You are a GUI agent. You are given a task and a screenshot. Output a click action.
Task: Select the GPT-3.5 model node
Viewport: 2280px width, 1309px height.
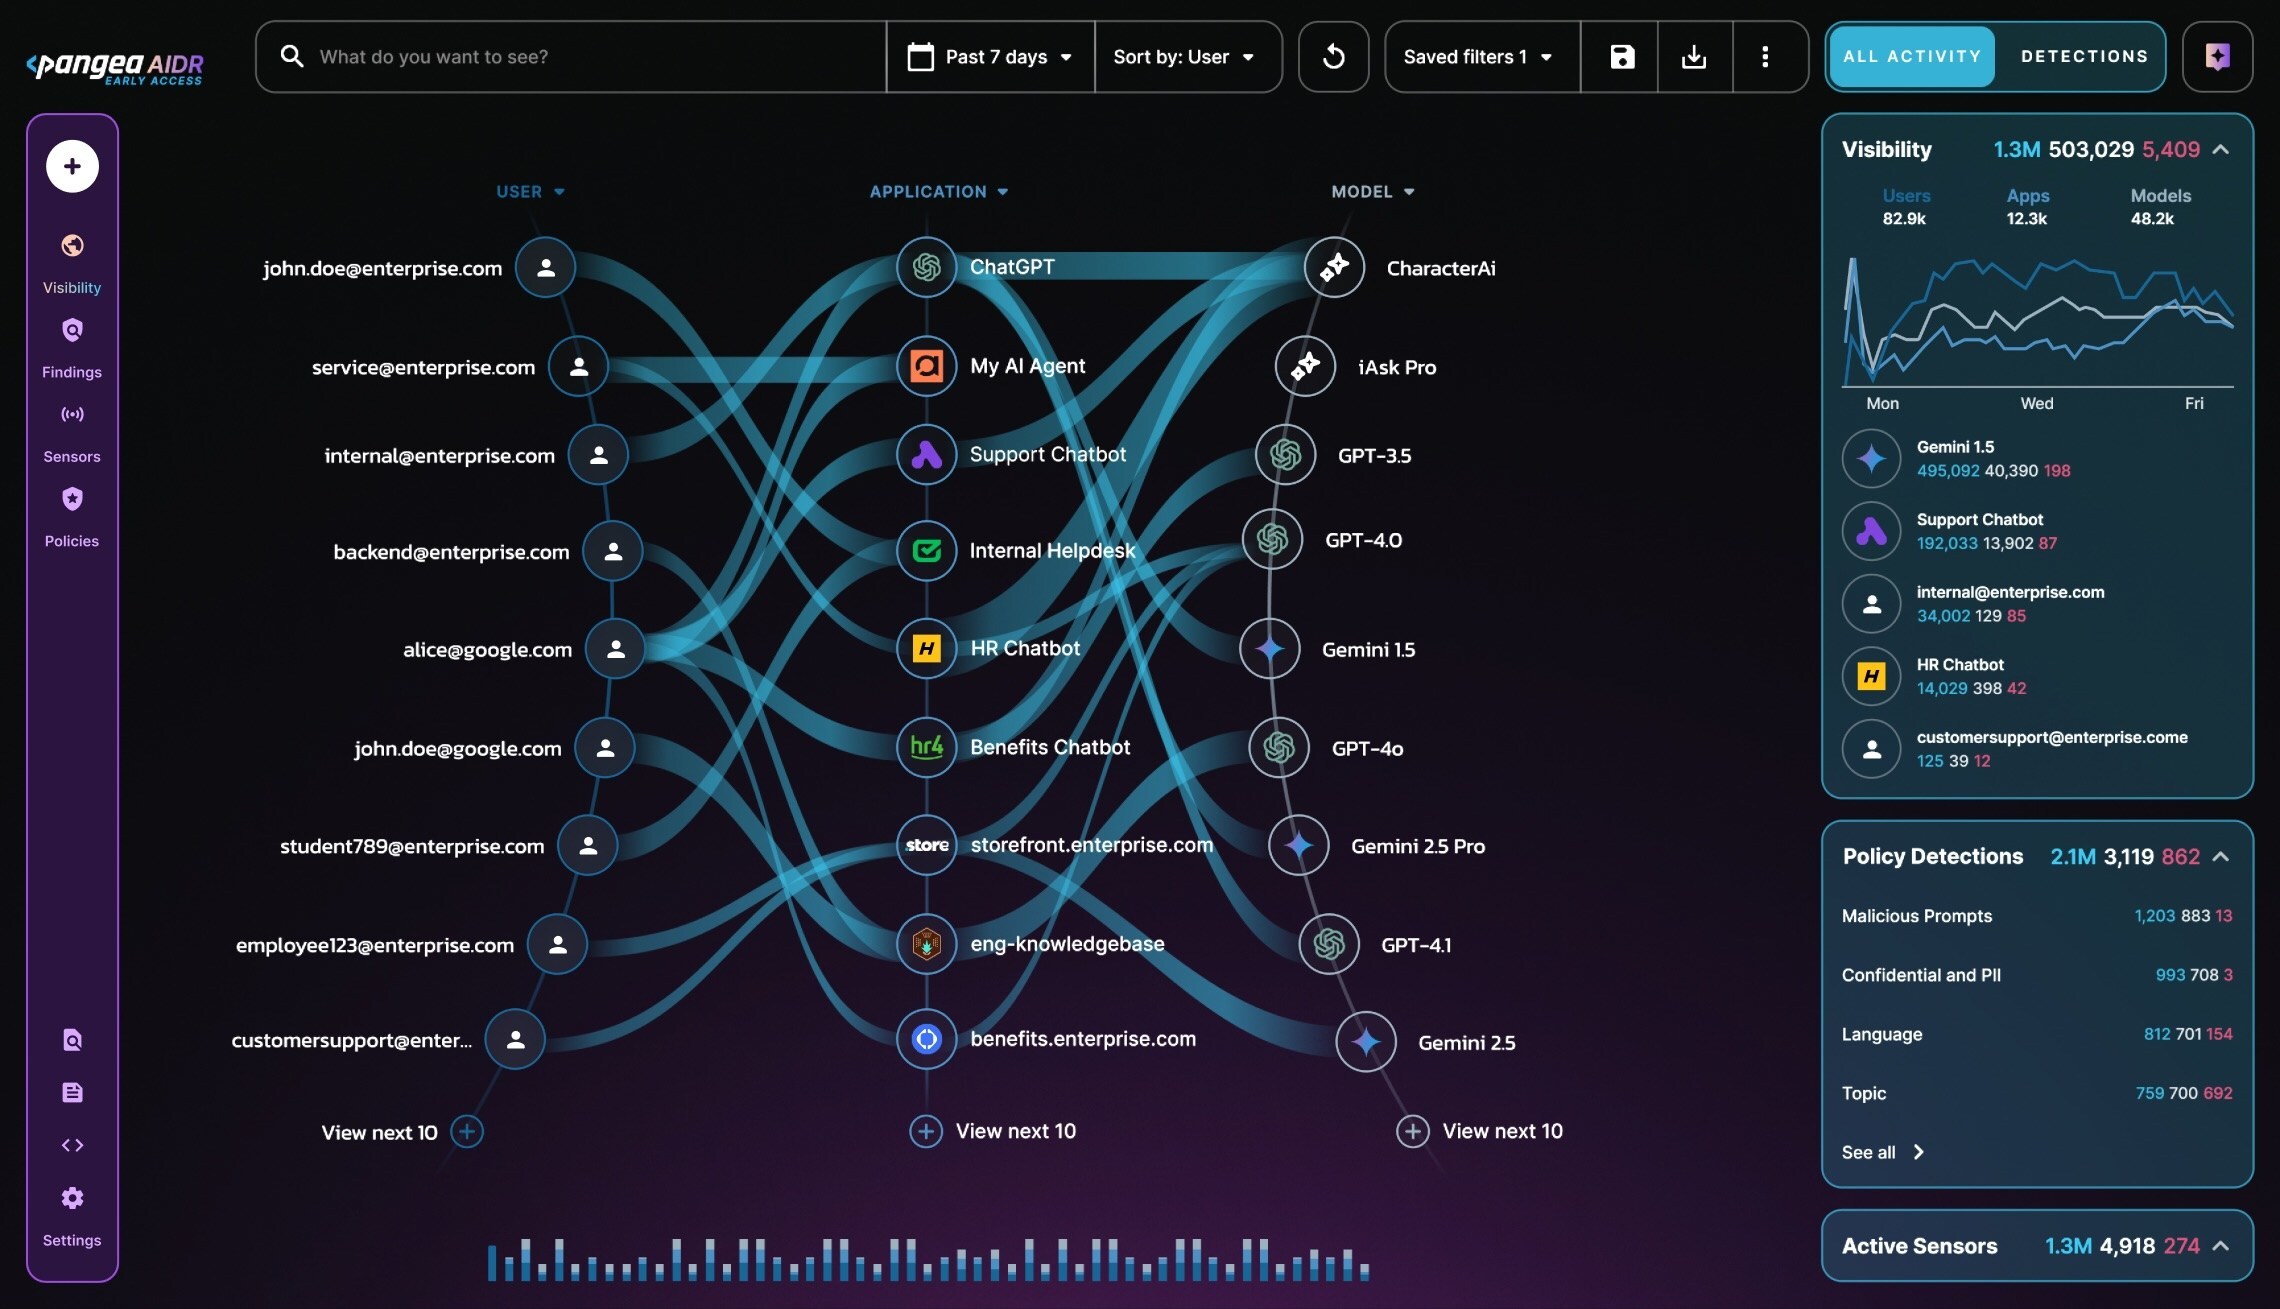click(x=1285, y=454)
